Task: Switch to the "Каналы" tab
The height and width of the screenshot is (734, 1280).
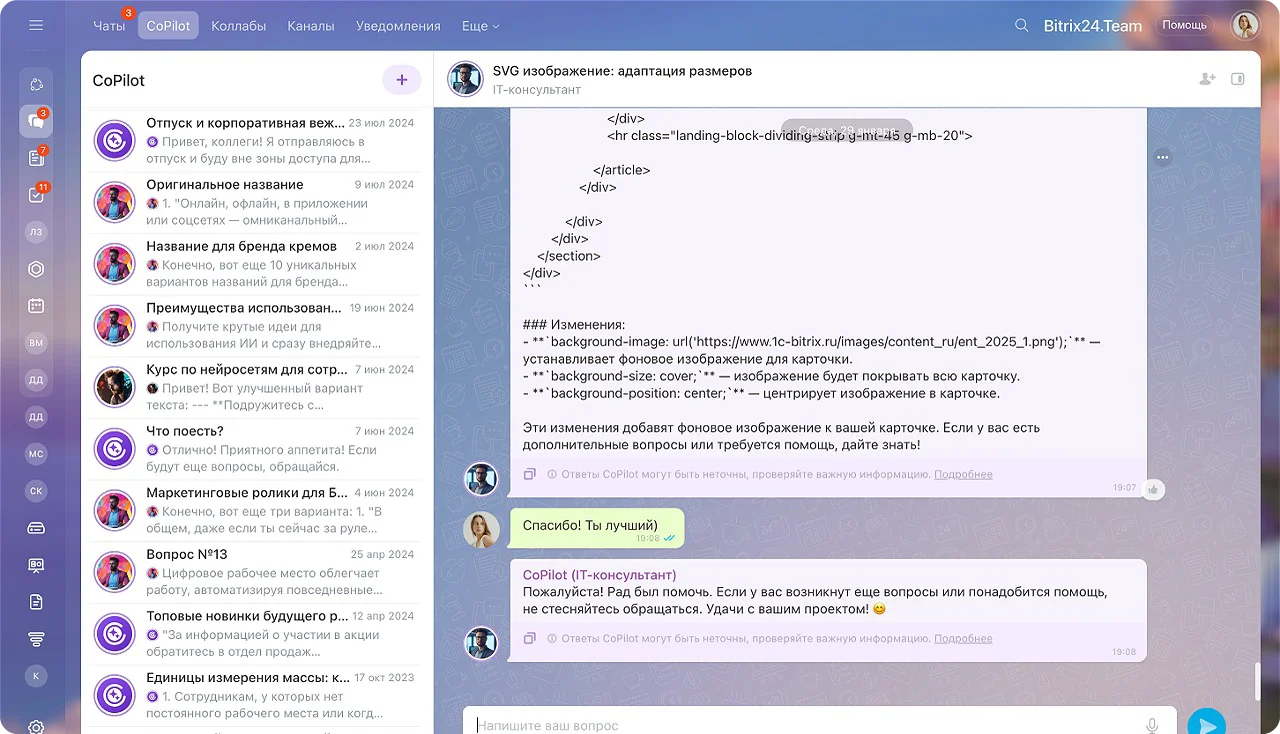Action: (311, 26)
